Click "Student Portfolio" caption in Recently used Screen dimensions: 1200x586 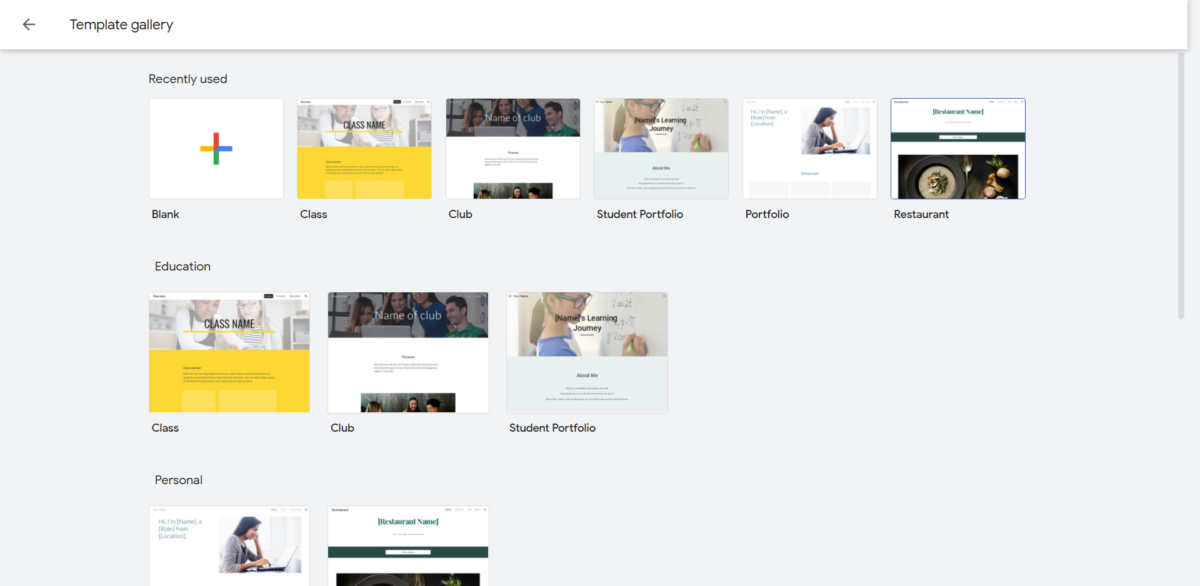[x=640, y=214]
